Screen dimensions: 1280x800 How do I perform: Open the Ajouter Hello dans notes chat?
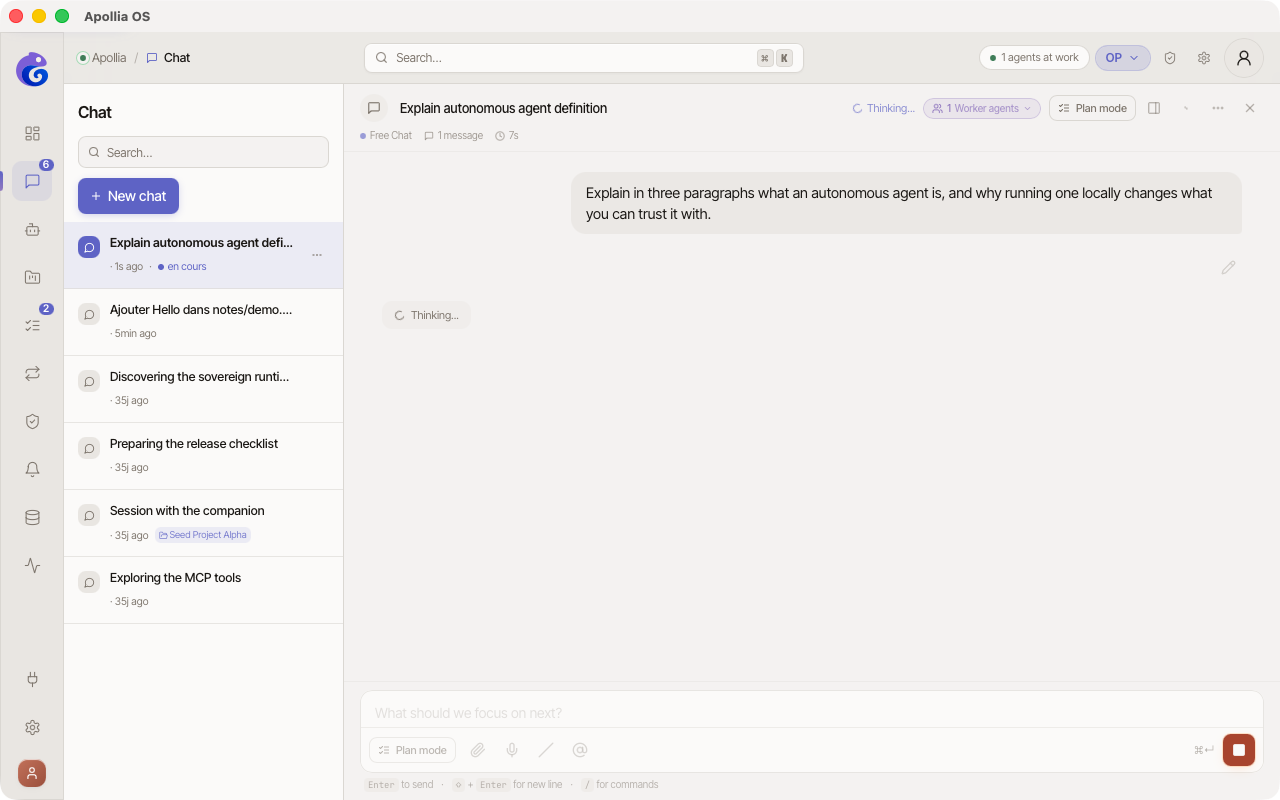pyautogui.click(x=203, y=322)
